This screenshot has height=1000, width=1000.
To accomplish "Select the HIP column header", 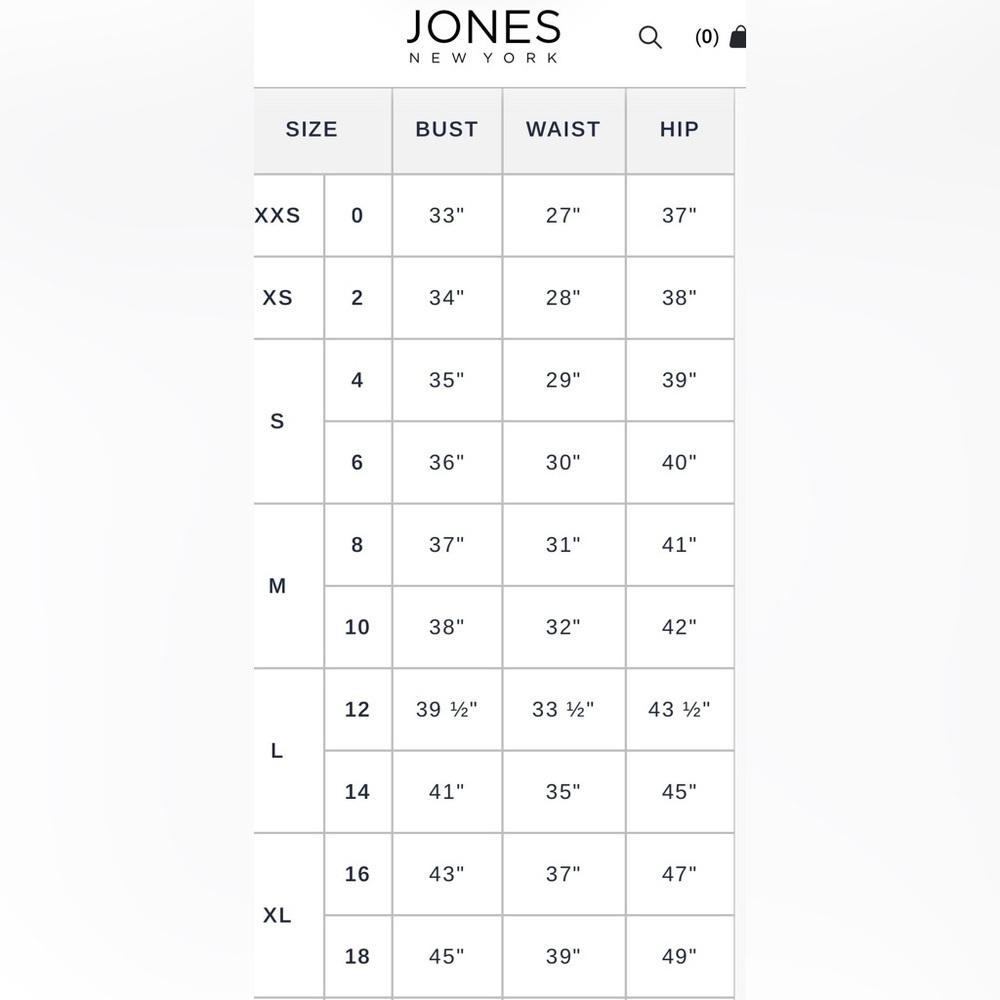I will pyautogui.click(x=680, y=129).
